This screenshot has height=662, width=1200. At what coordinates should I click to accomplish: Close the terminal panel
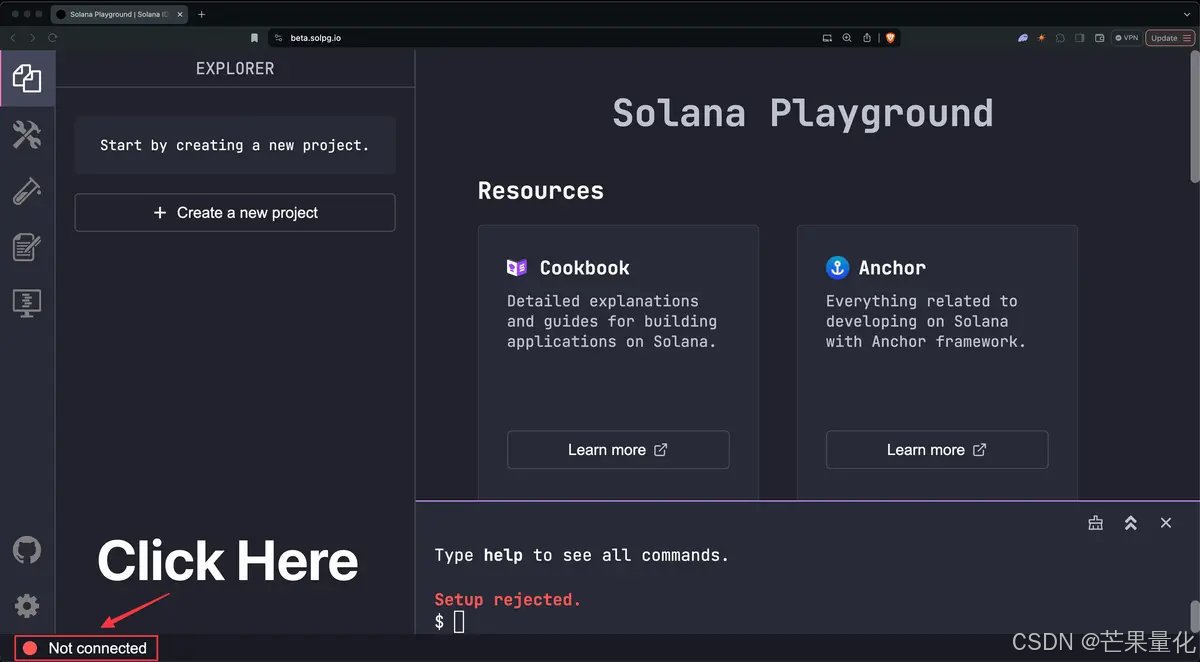pos(1166,523)
